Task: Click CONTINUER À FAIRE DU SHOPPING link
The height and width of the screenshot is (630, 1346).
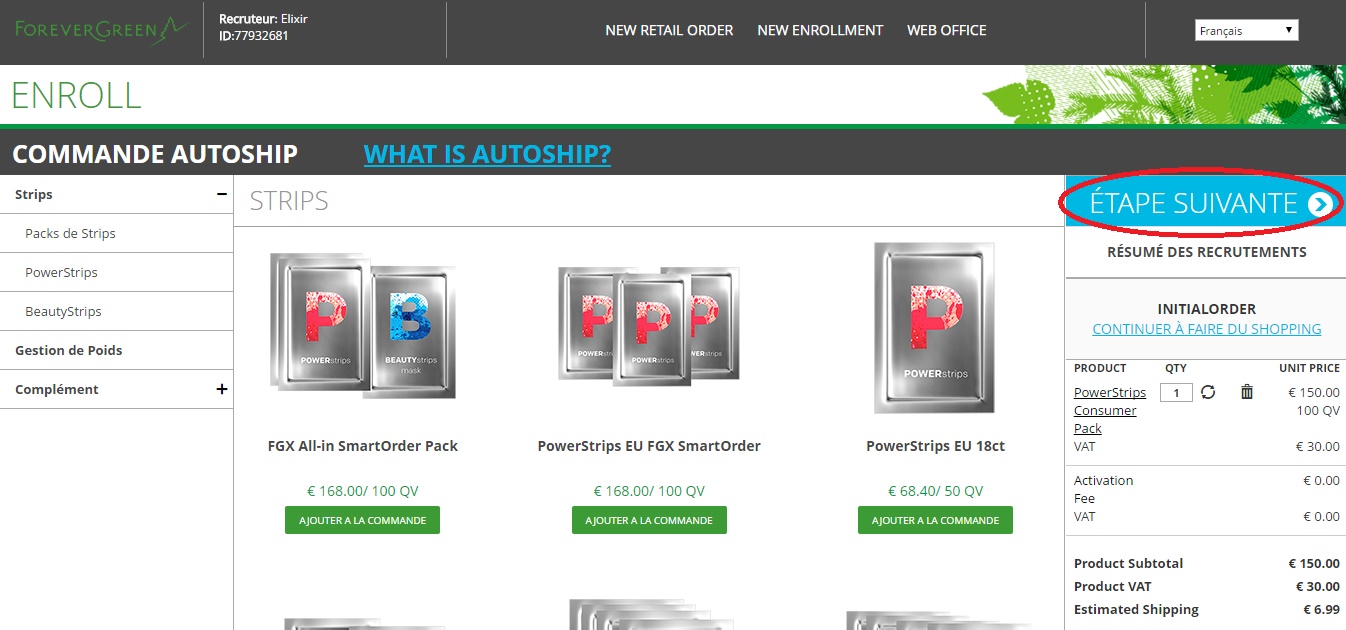Action: 1206,328
